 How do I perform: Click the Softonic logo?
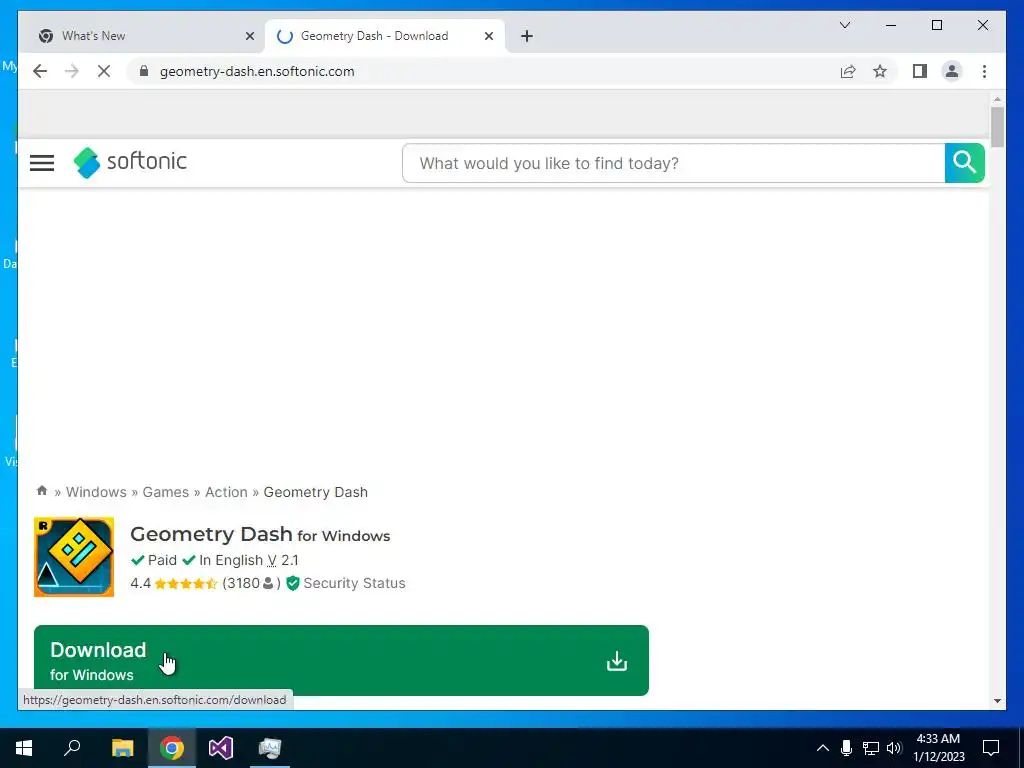130,162
